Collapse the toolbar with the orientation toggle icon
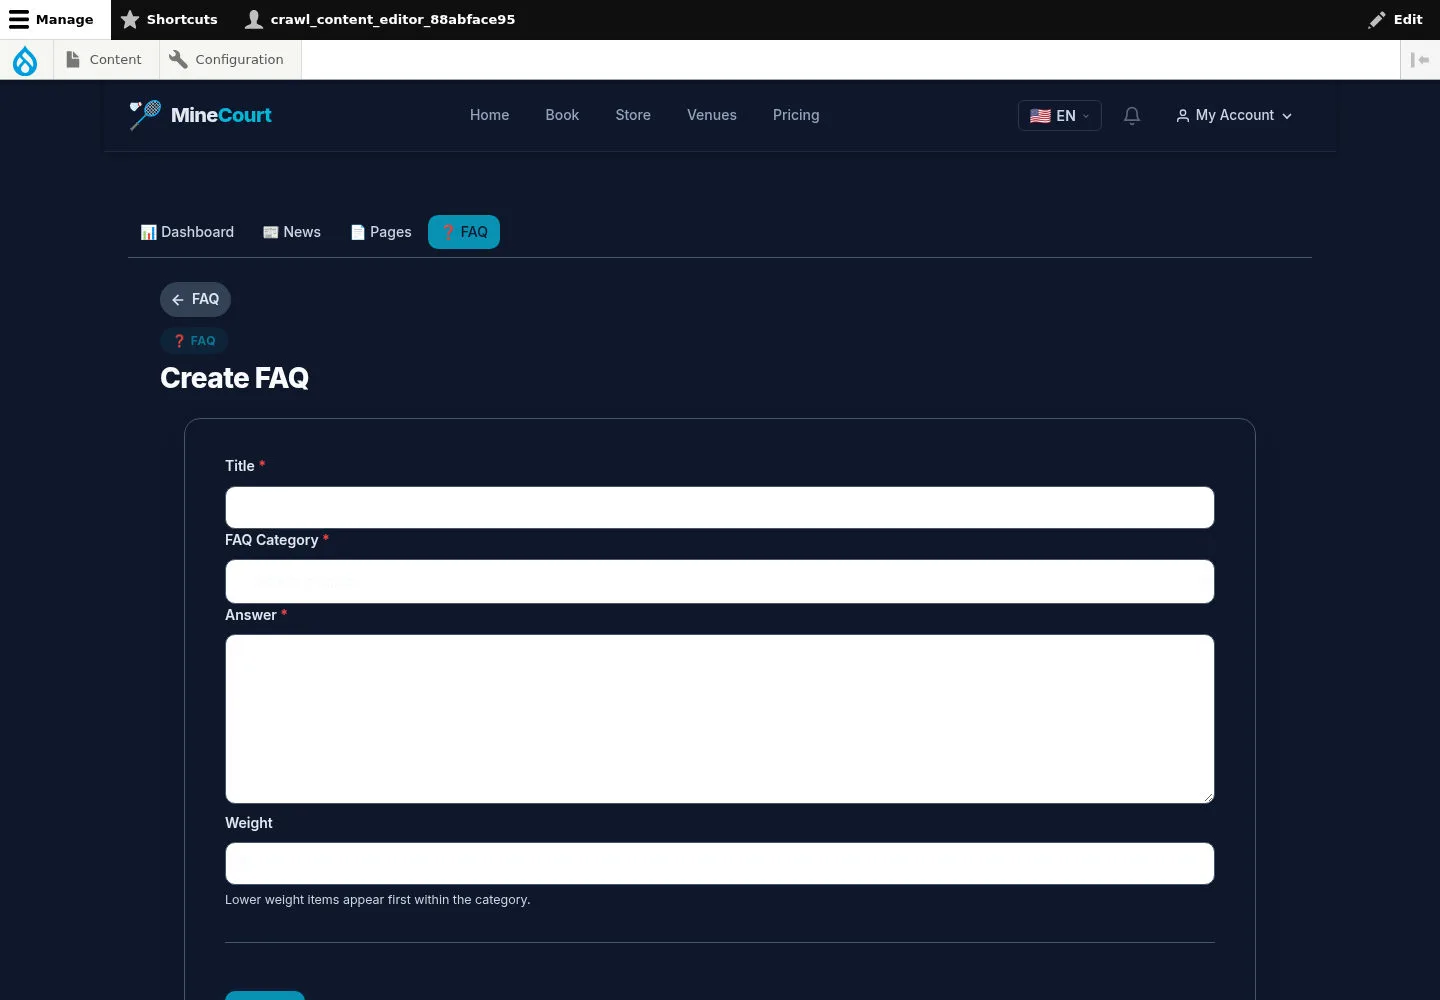The image size is (1440, 1000). click(x=1420, y=60)
